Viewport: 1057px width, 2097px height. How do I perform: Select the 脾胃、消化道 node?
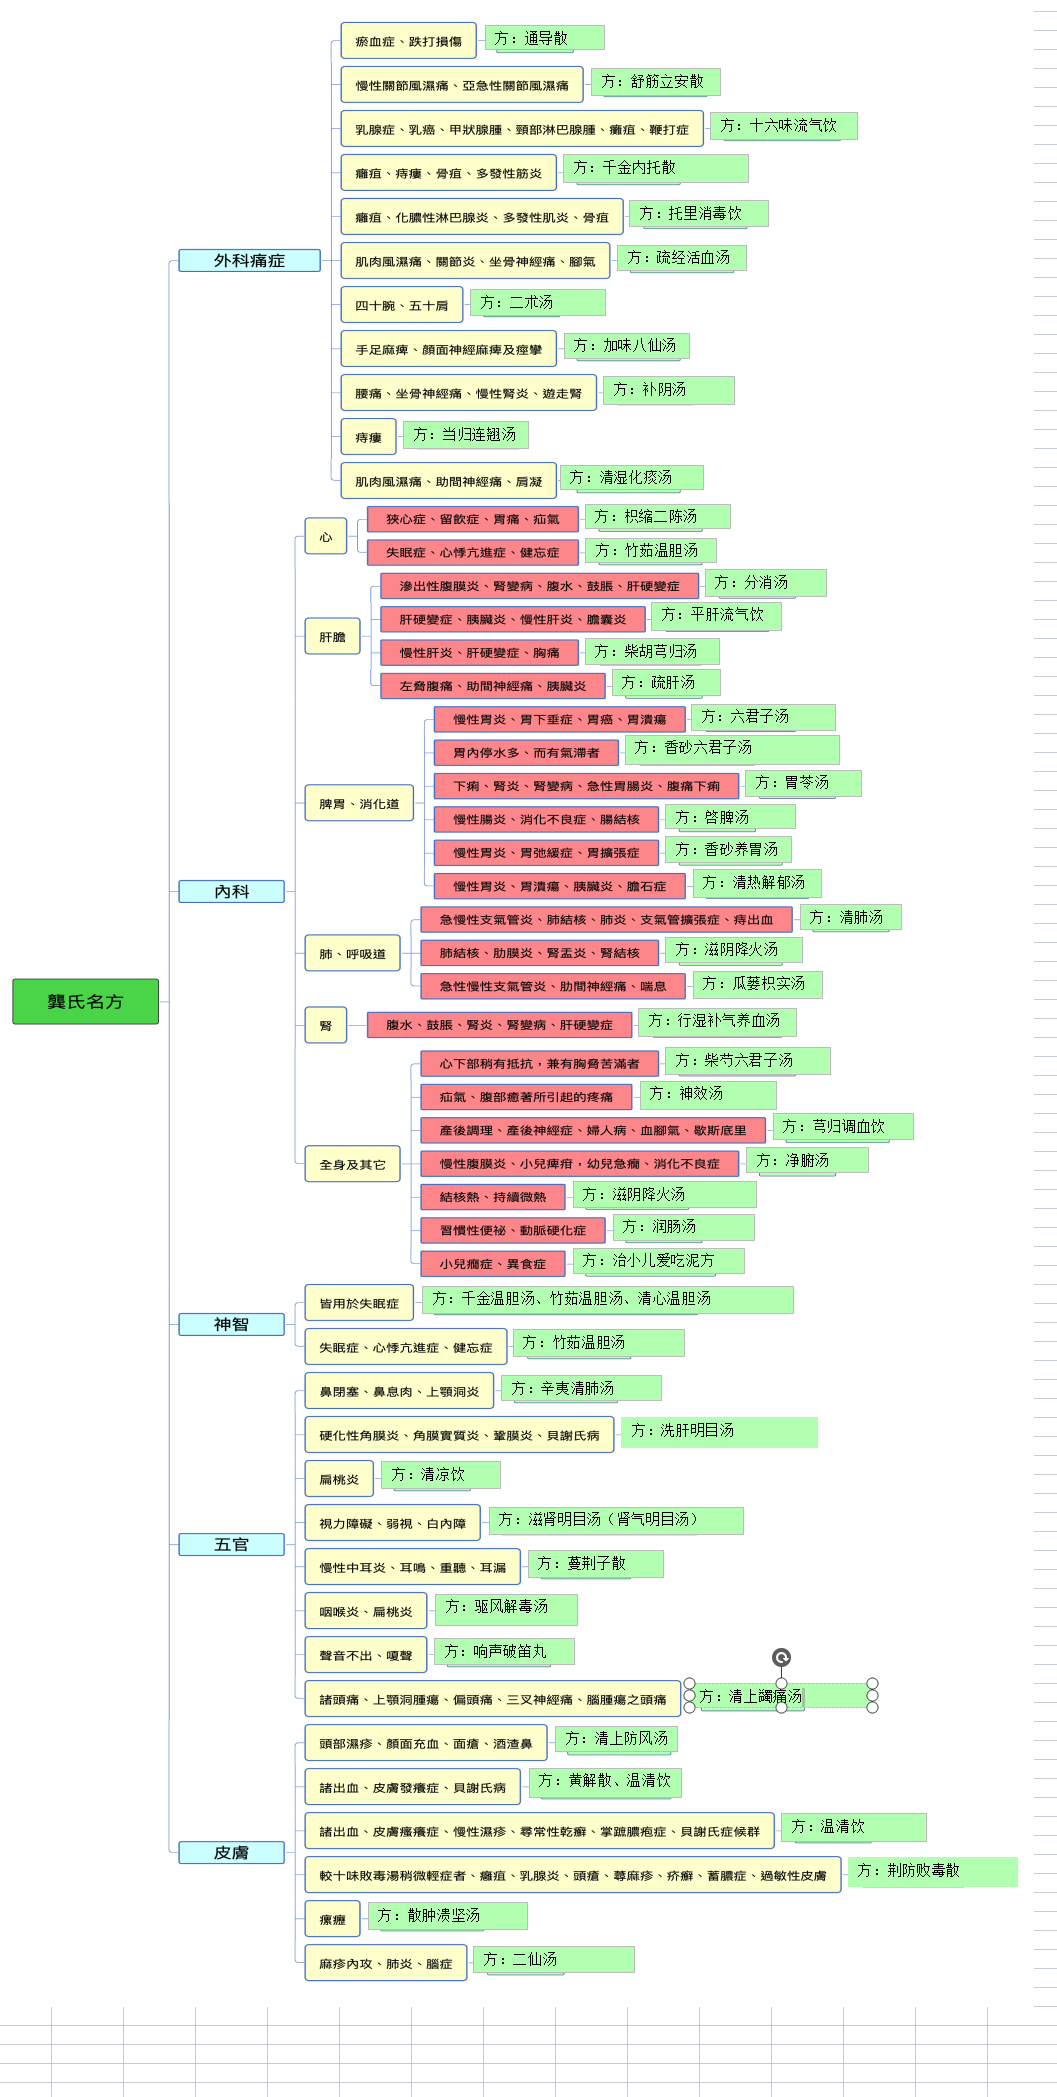pos(359,803)
